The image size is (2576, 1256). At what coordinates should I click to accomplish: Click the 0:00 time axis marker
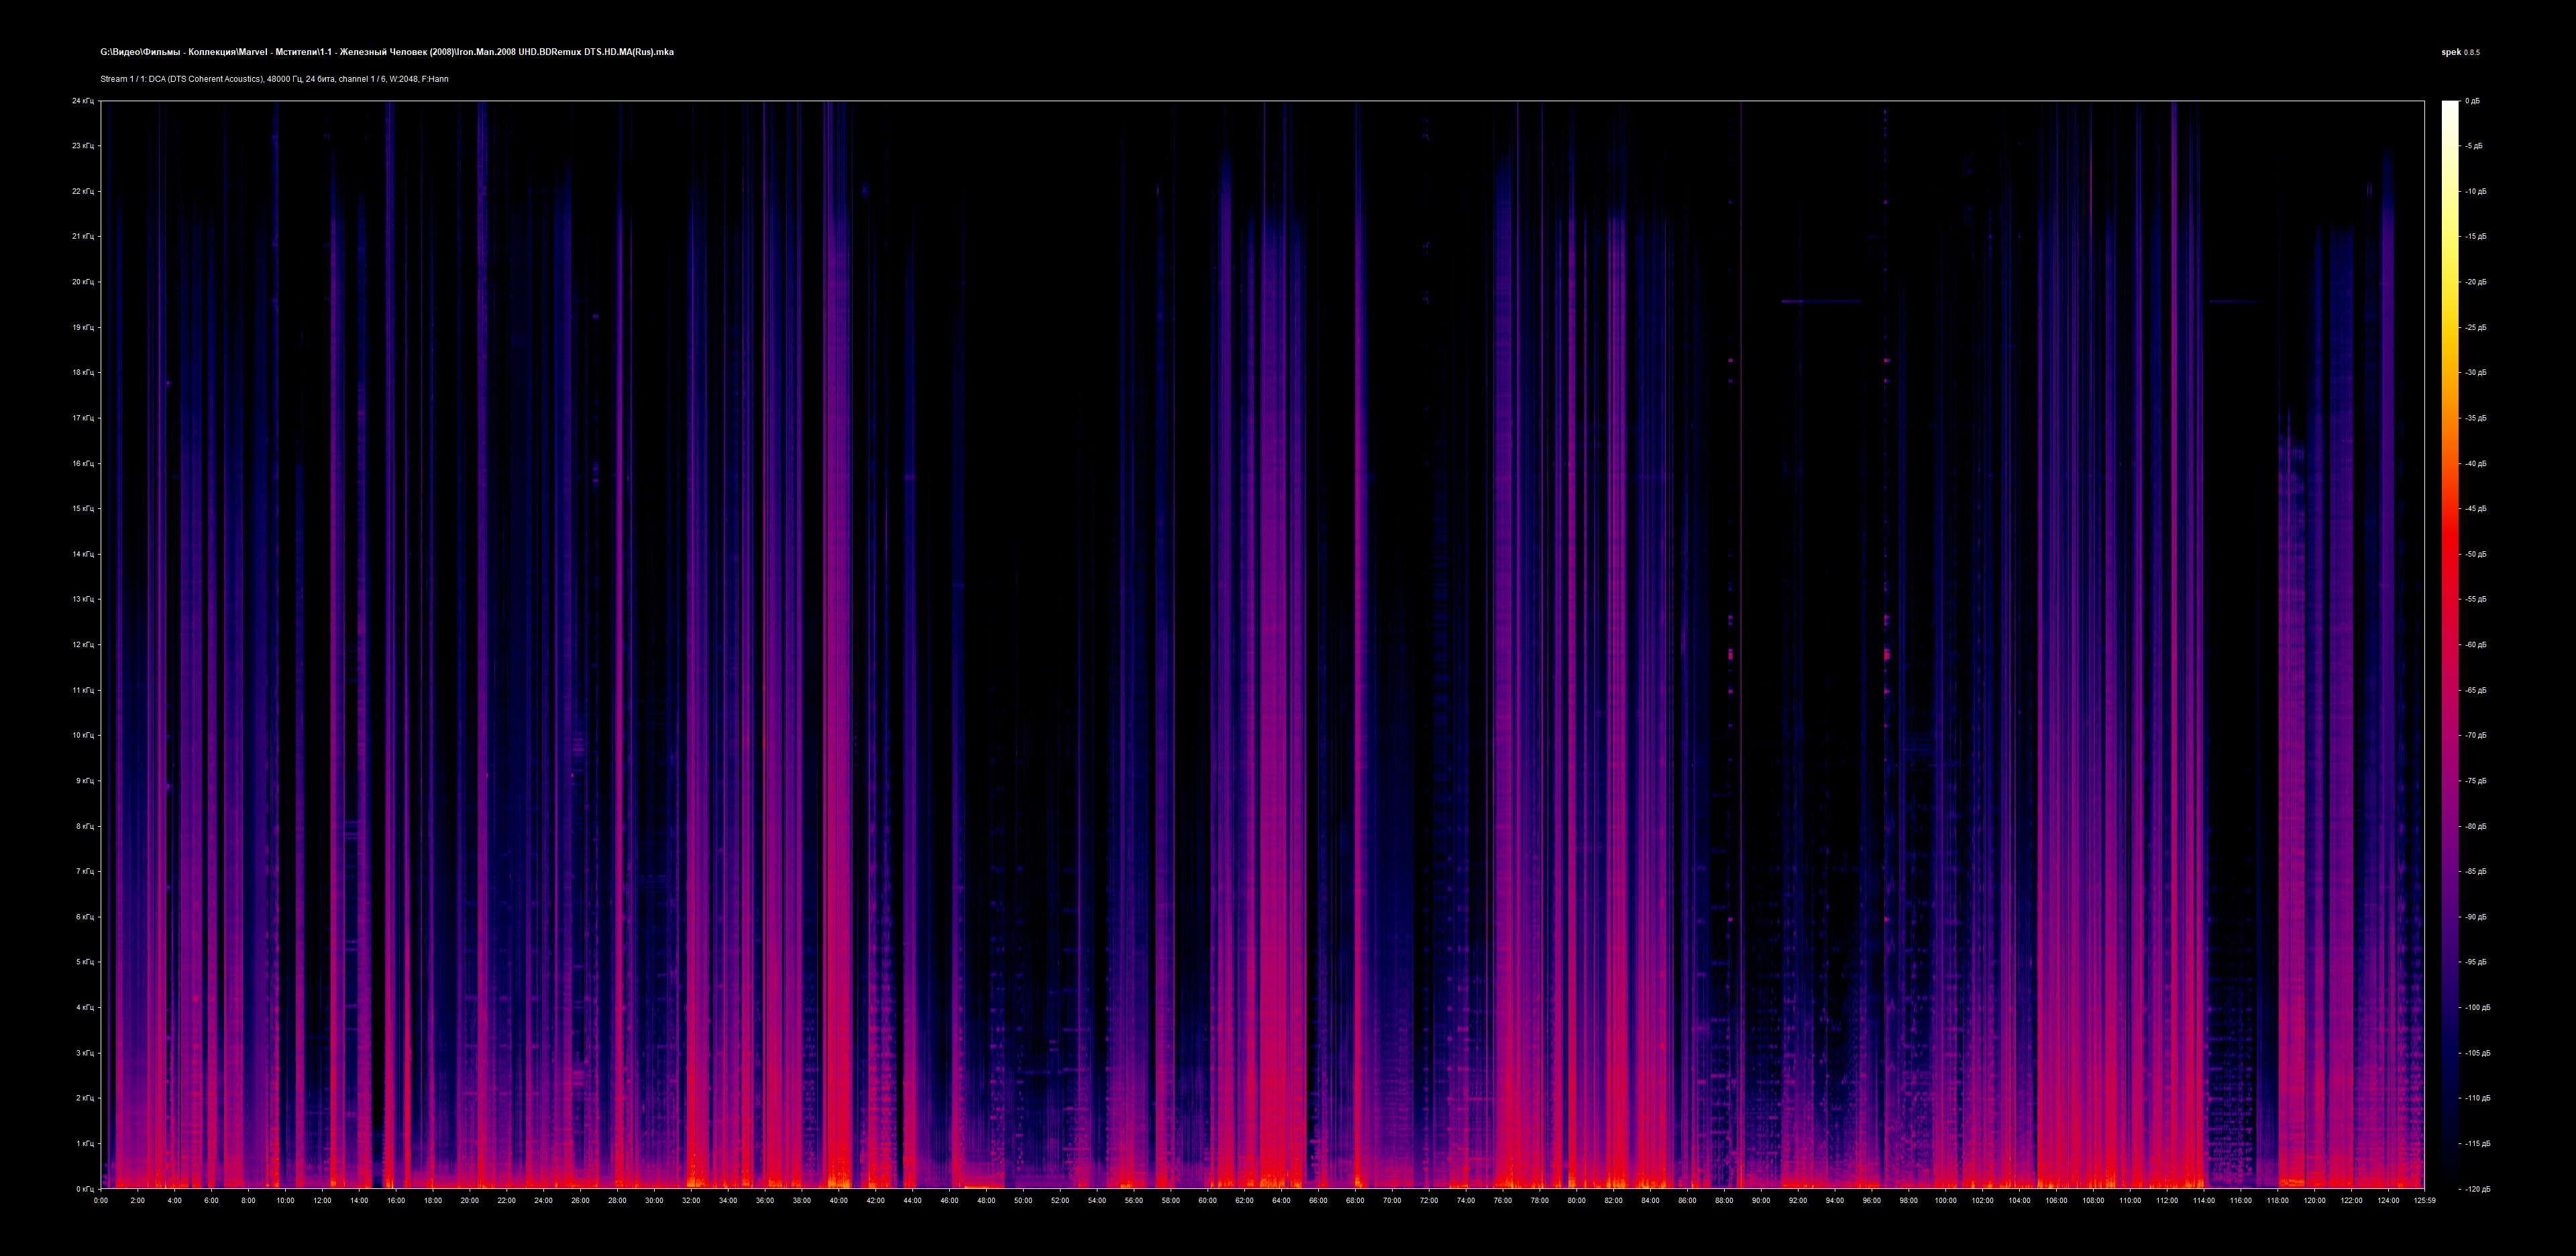tap(100, 1200)
